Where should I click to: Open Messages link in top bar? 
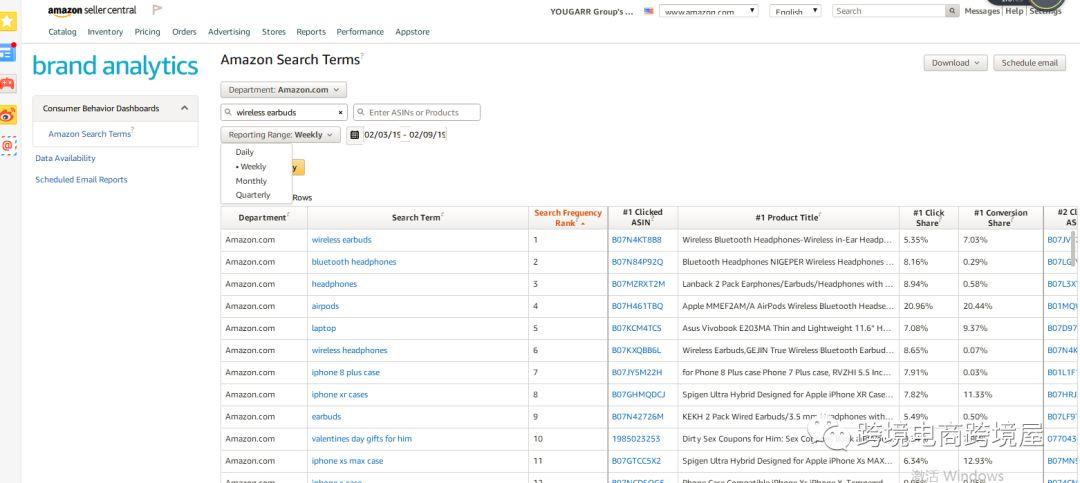pyautogui.click(x=982, y=11)
